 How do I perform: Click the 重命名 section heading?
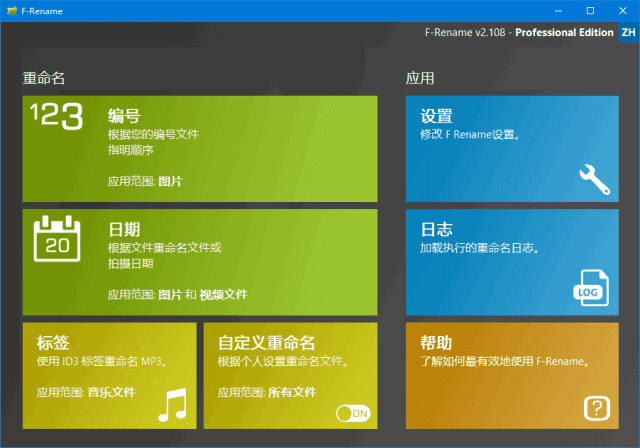44,78
